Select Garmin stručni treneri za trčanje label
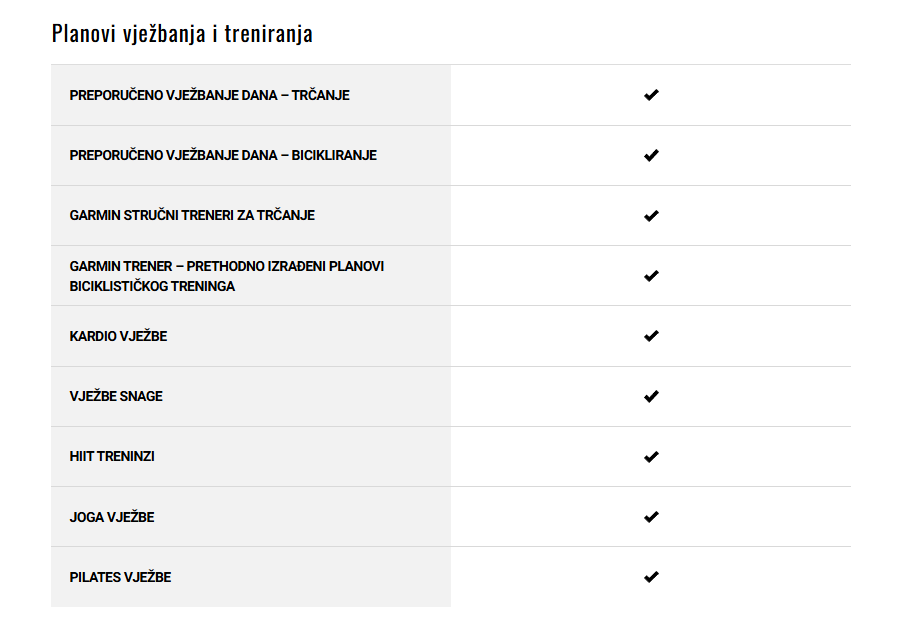The width and height of the screenshot is (901, 632). [192, 215]
